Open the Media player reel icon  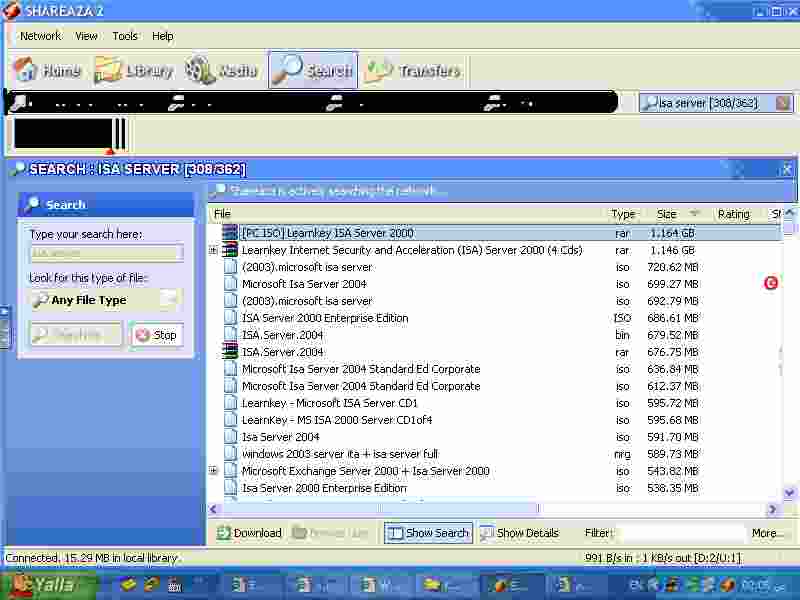199,69
